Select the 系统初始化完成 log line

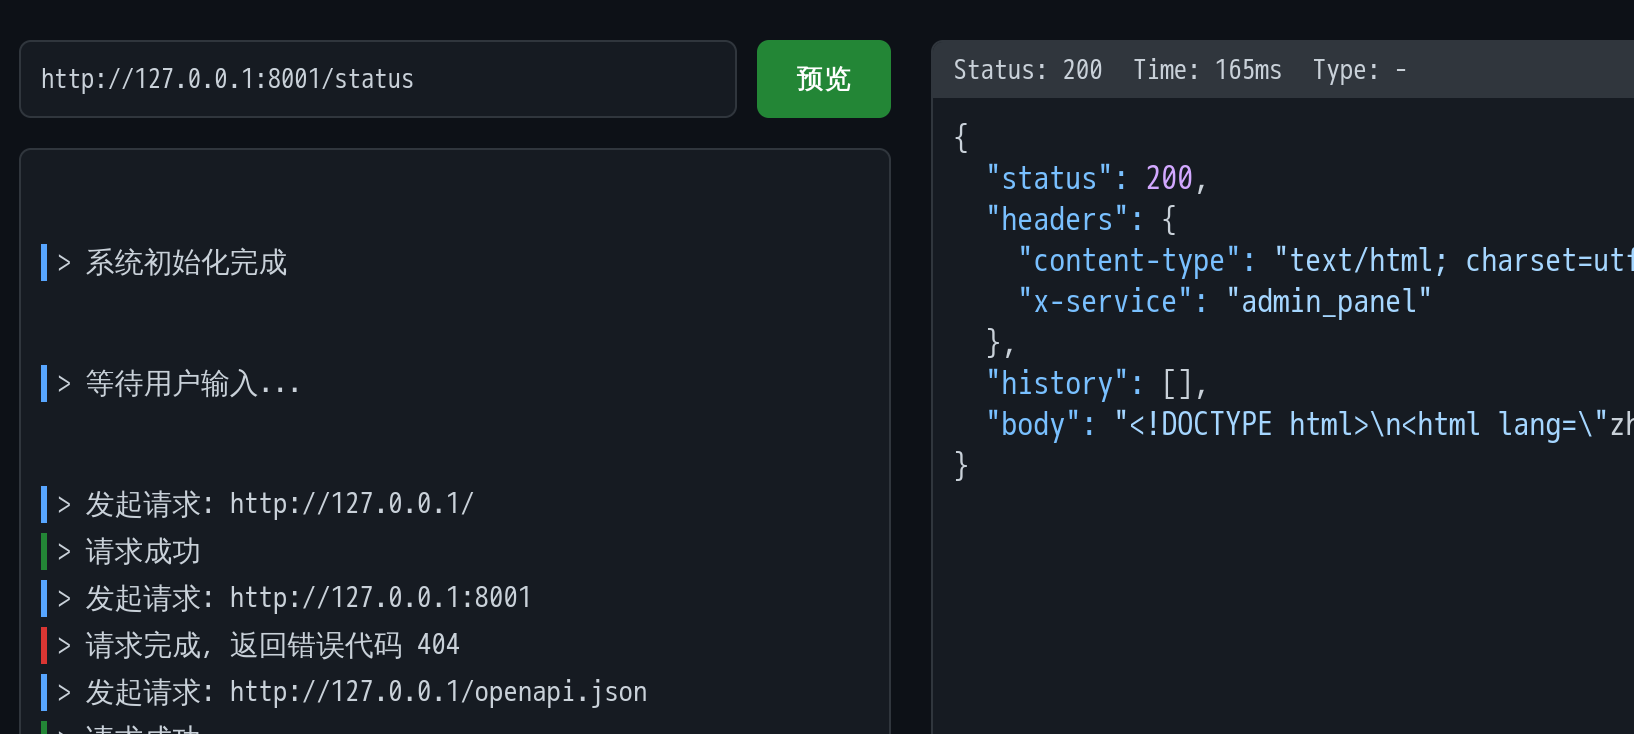[186, 263]
